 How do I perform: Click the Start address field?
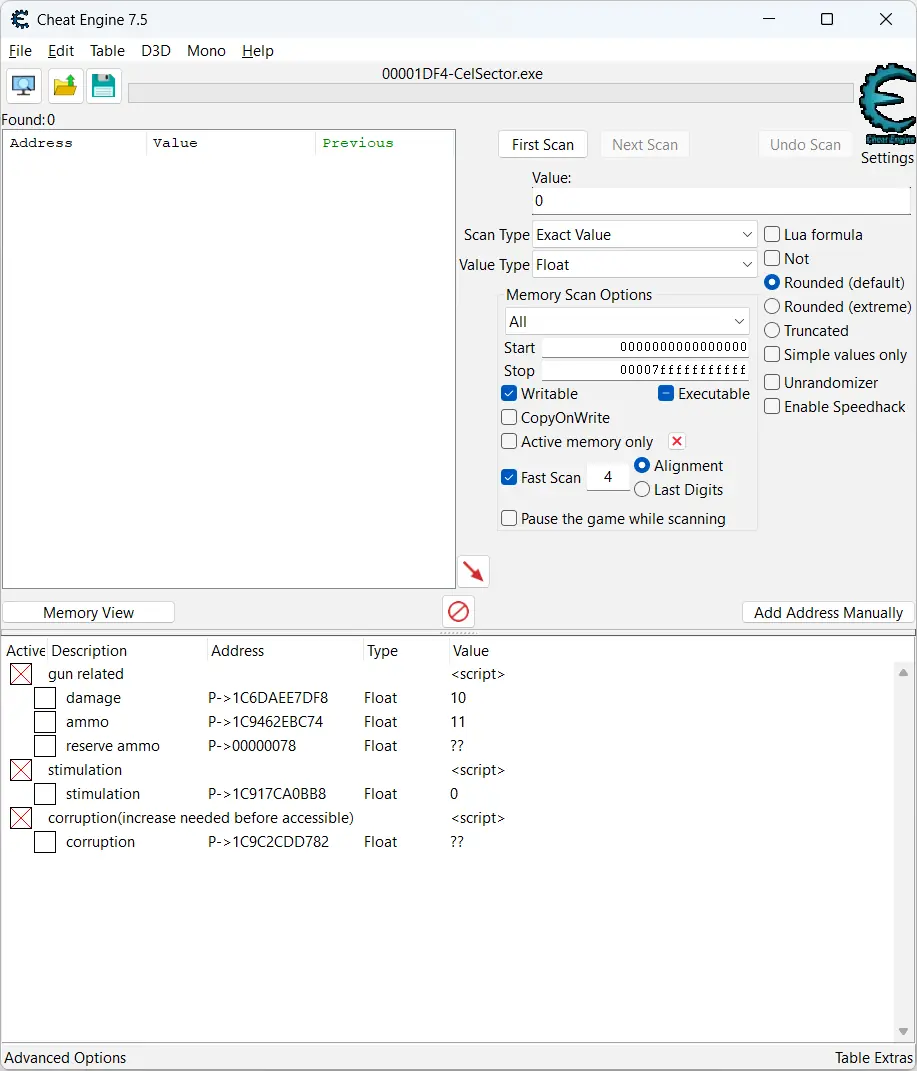645,347
